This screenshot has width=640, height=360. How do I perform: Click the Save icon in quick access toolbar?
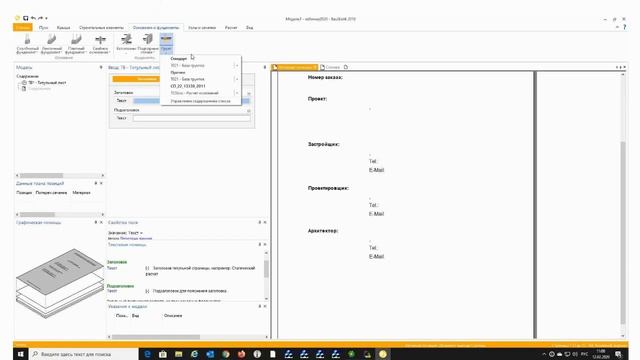(x=25, y=18)
